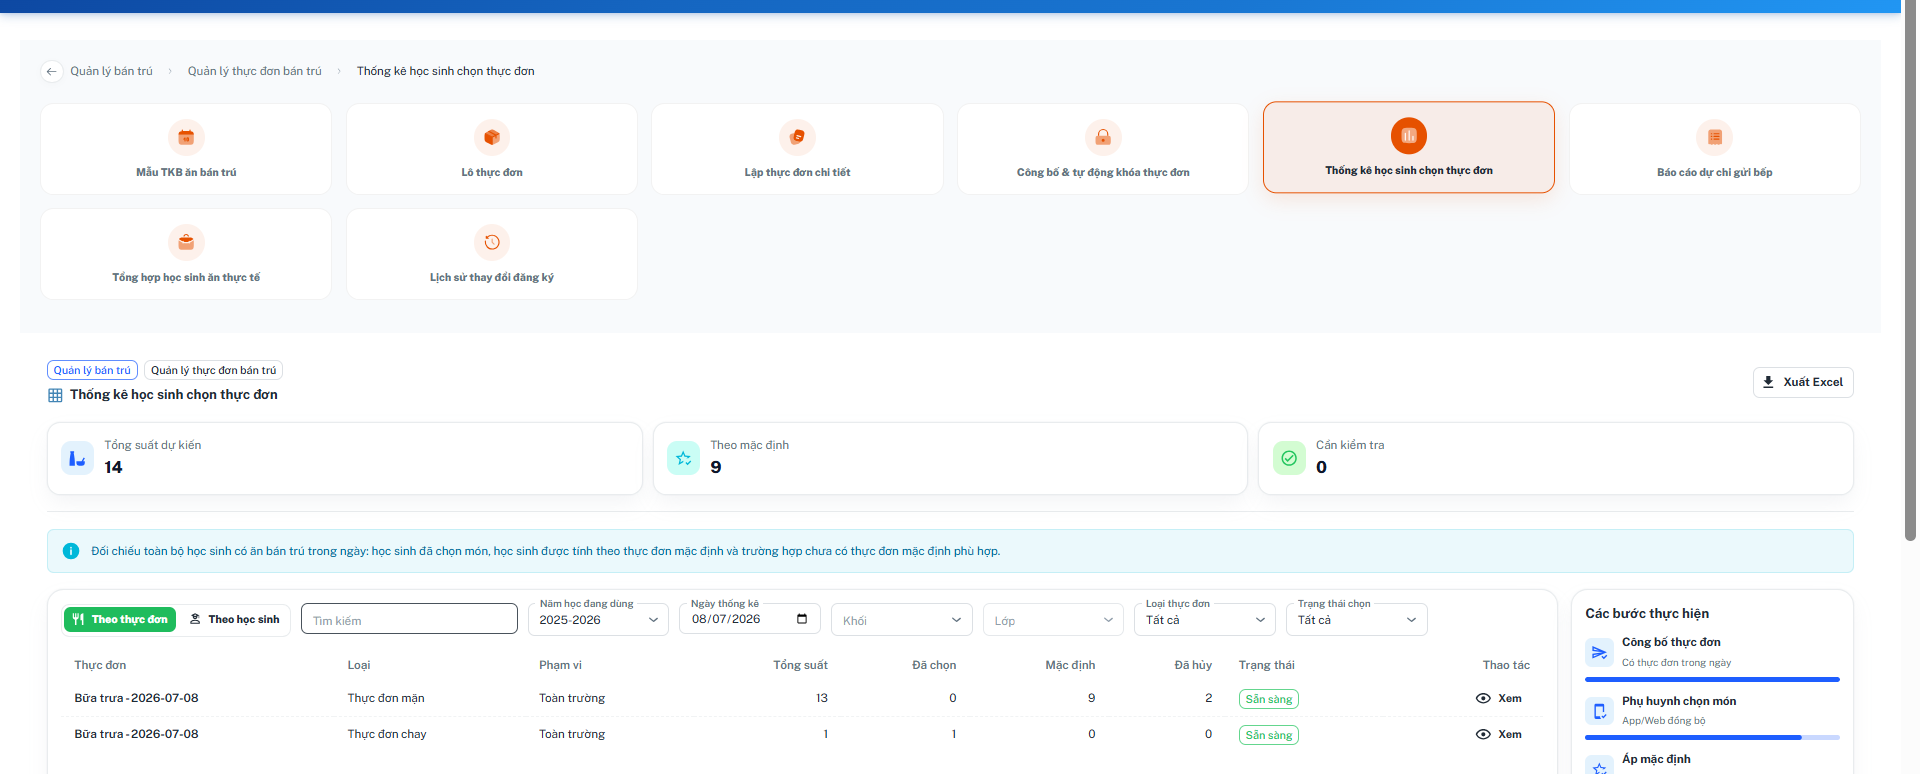The width and height of the screenshot is (1920, 774).
Task: Switch the view to Theo học sinh
Action: [x=235, y=620]
